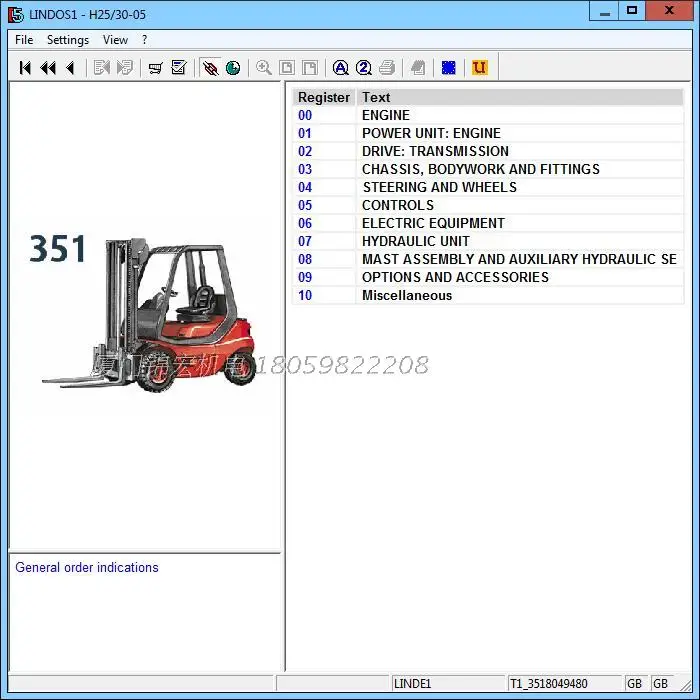Click the double-arrow rewind icon
Screen dimensions: 700x700
tap(48, 68)
